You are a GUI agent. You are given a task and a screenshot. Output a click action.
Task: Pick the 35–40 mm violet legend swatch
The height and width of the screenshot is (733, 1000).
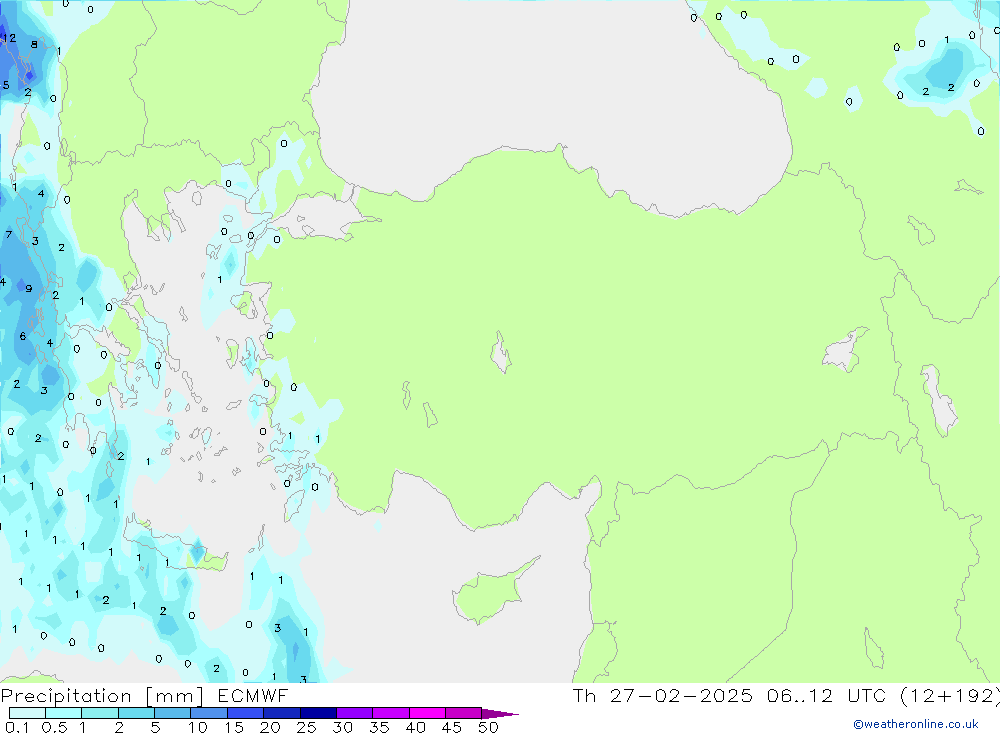click(390, 713)
